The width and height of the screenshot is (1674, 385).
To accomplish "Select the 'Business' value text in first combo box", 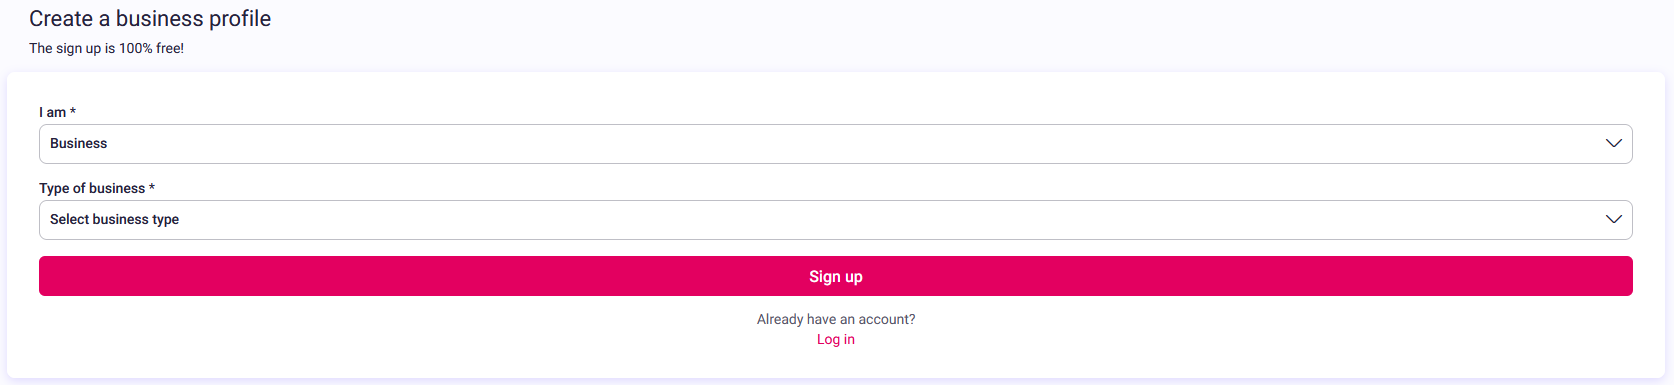I will 78,144.
